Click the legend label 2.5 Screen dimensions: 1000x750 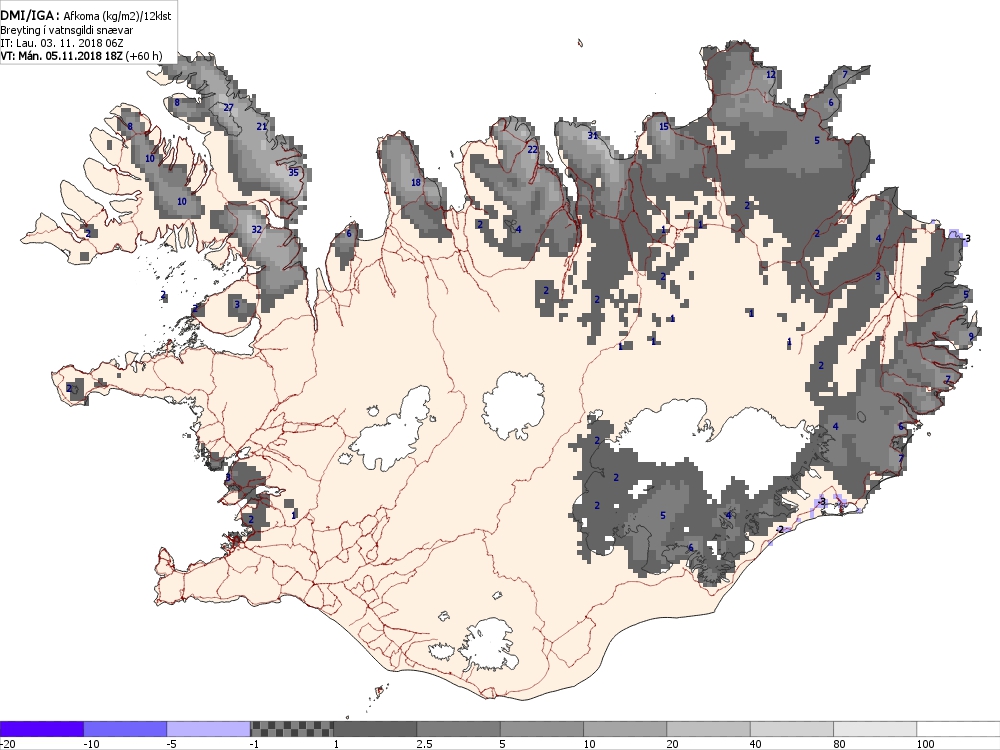pos(424,744)
